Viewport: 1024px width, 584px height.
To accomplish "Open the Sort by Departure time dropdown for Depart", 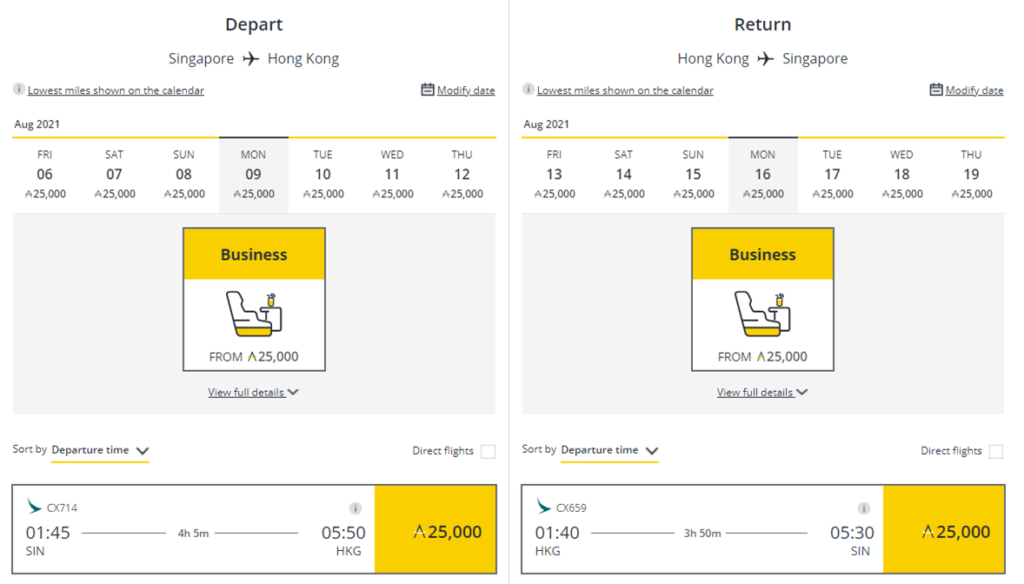I will coord(100,450).
